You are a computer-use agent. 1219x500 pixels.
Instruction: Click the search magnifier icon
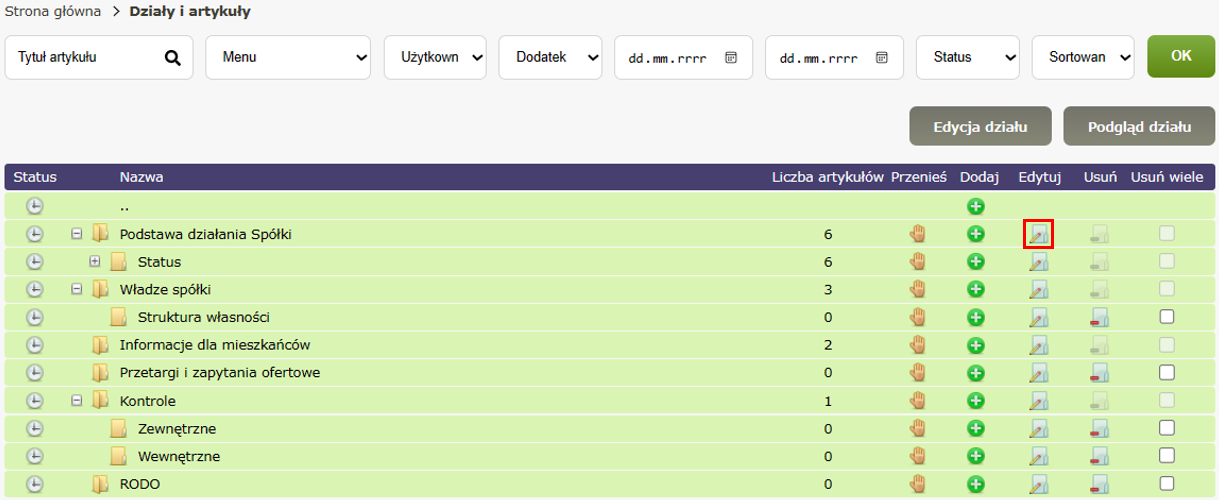173,58
